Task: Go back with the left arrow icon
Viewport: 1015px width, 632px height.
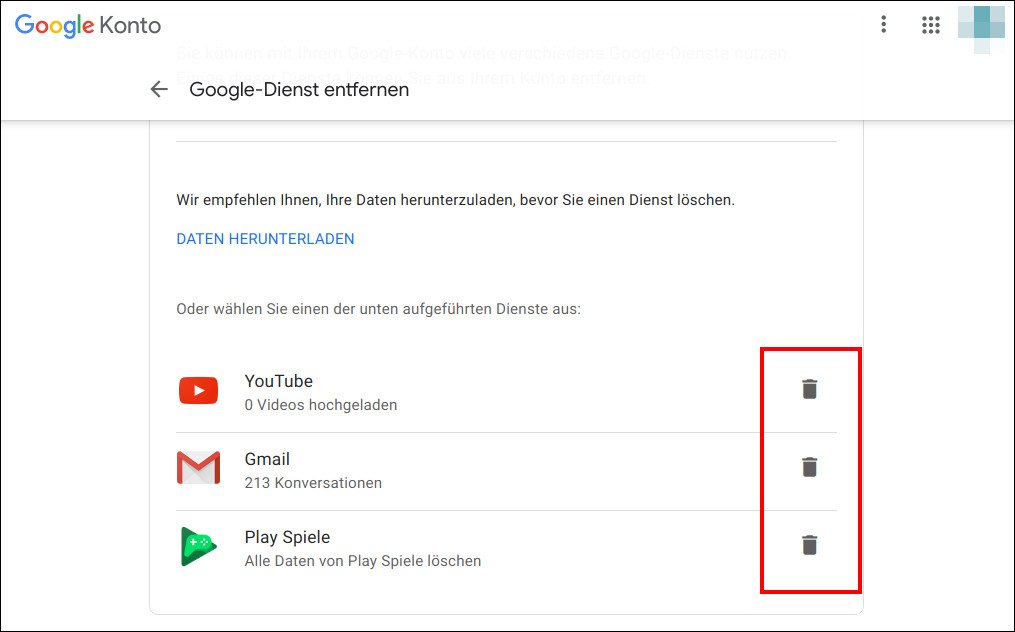Action: (159, 89)
